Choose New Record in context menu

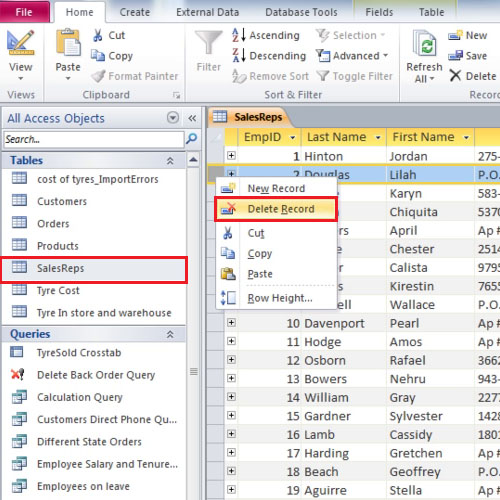tap(276, 188)
